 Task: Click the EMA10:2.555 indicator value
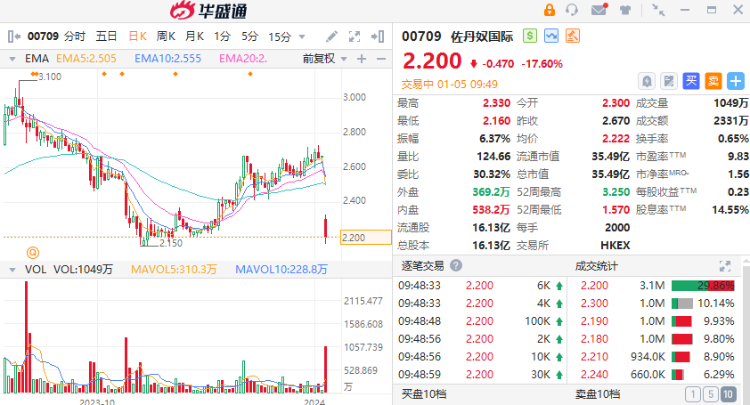coord(167,59)
